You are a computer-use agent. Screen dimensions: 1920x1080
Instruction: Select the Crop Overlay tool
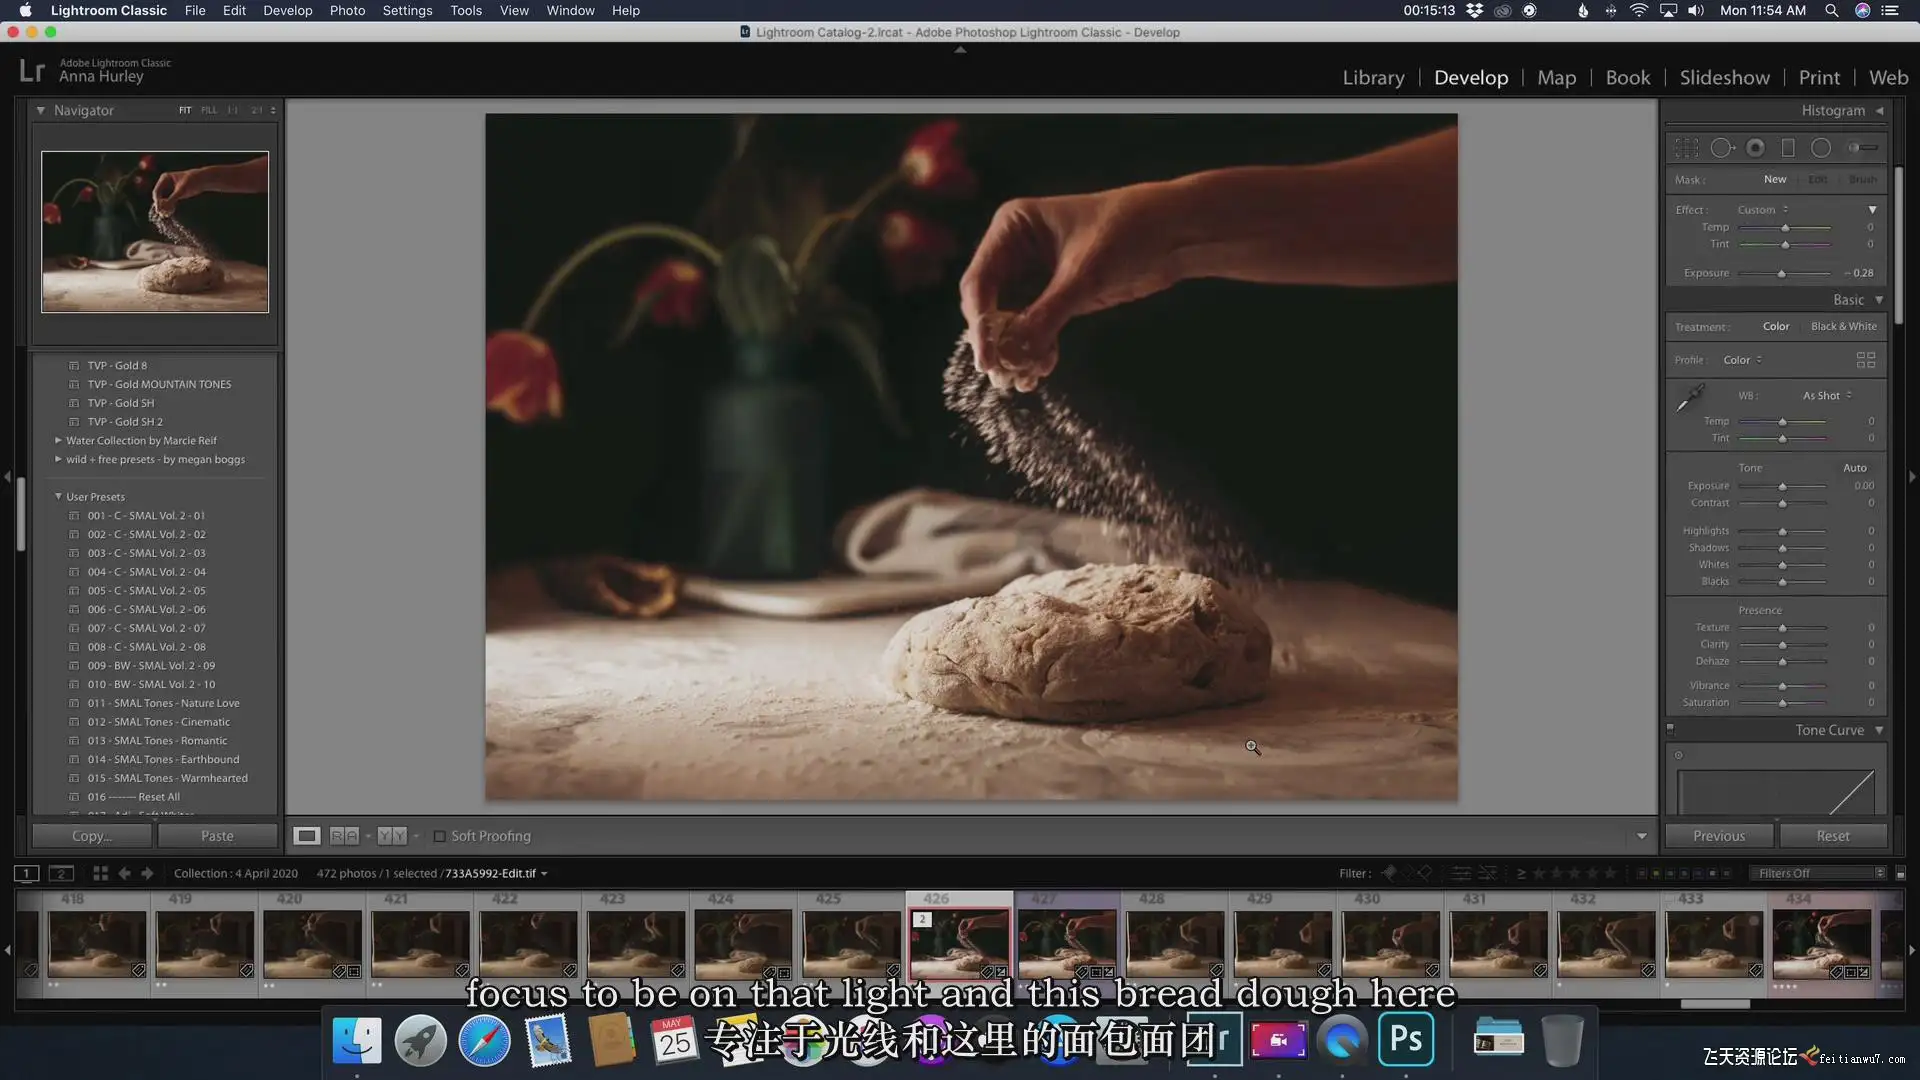pyautogui.click(x=1686, y=148)
